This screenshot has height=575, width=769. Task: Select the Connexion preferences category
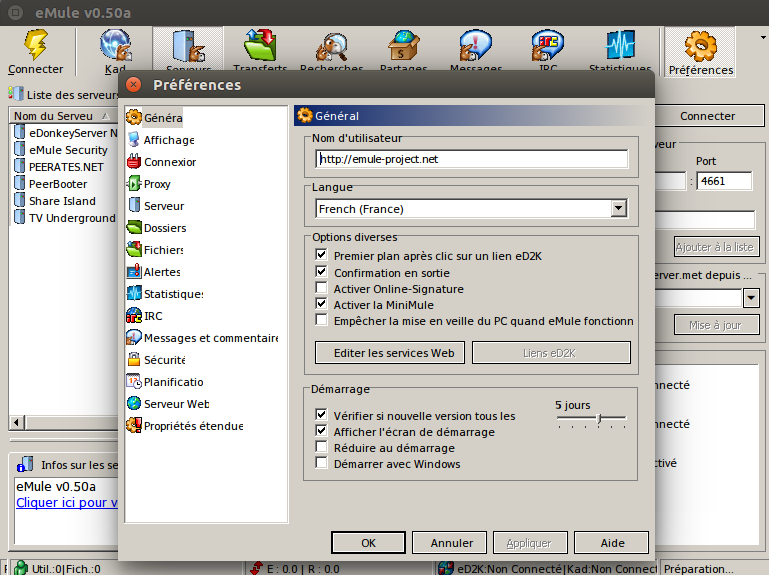(x=169, y=162)
